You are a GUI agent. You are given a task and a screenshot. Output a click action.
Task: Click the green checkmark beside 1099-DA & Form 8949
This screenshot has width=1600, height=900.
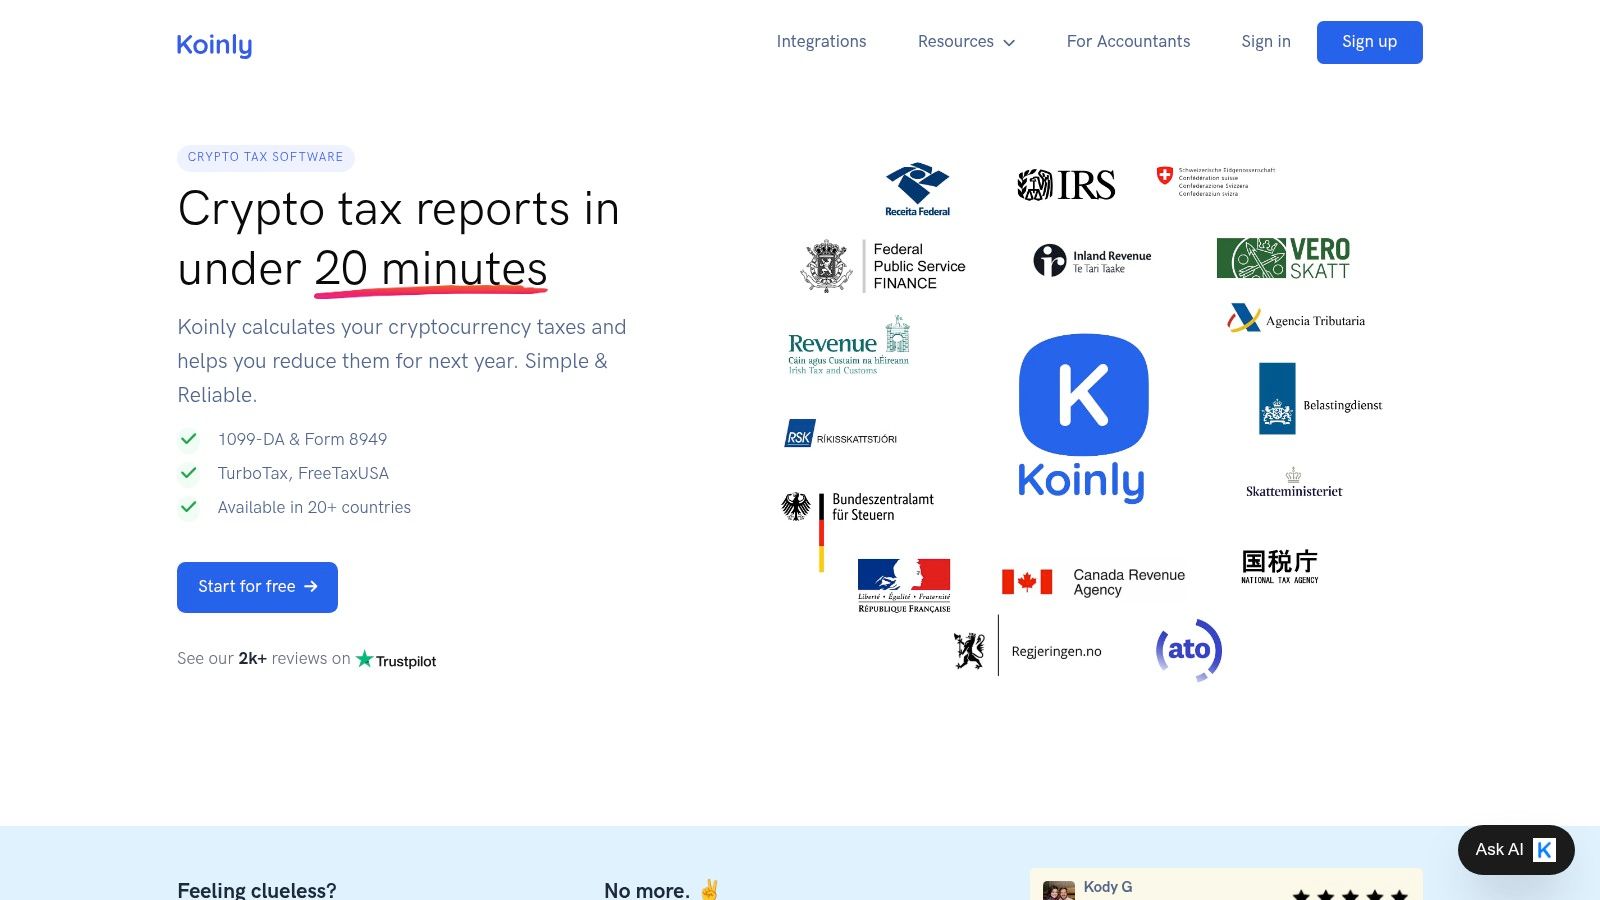pos(188,439)
